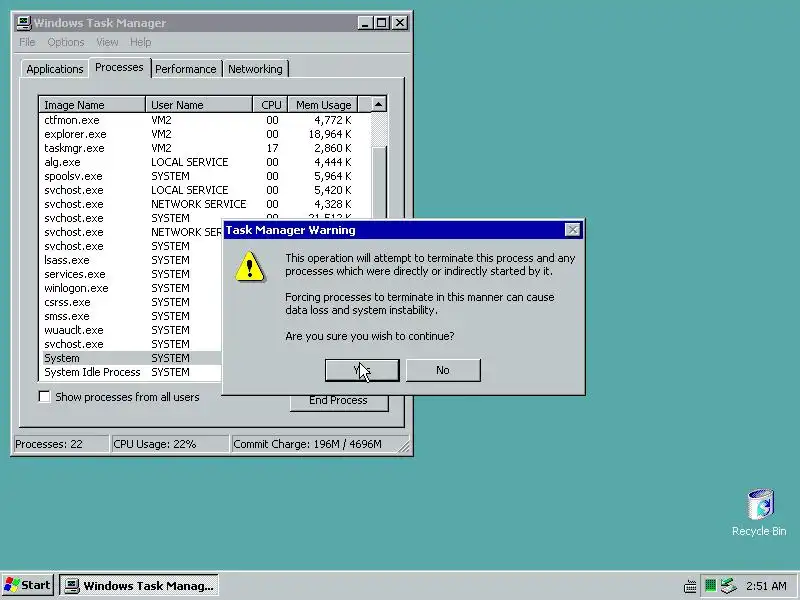Viewport: 800px width, 600px height.
Task: Click the yellow warning icon in dialog
Action: (249, 266)
